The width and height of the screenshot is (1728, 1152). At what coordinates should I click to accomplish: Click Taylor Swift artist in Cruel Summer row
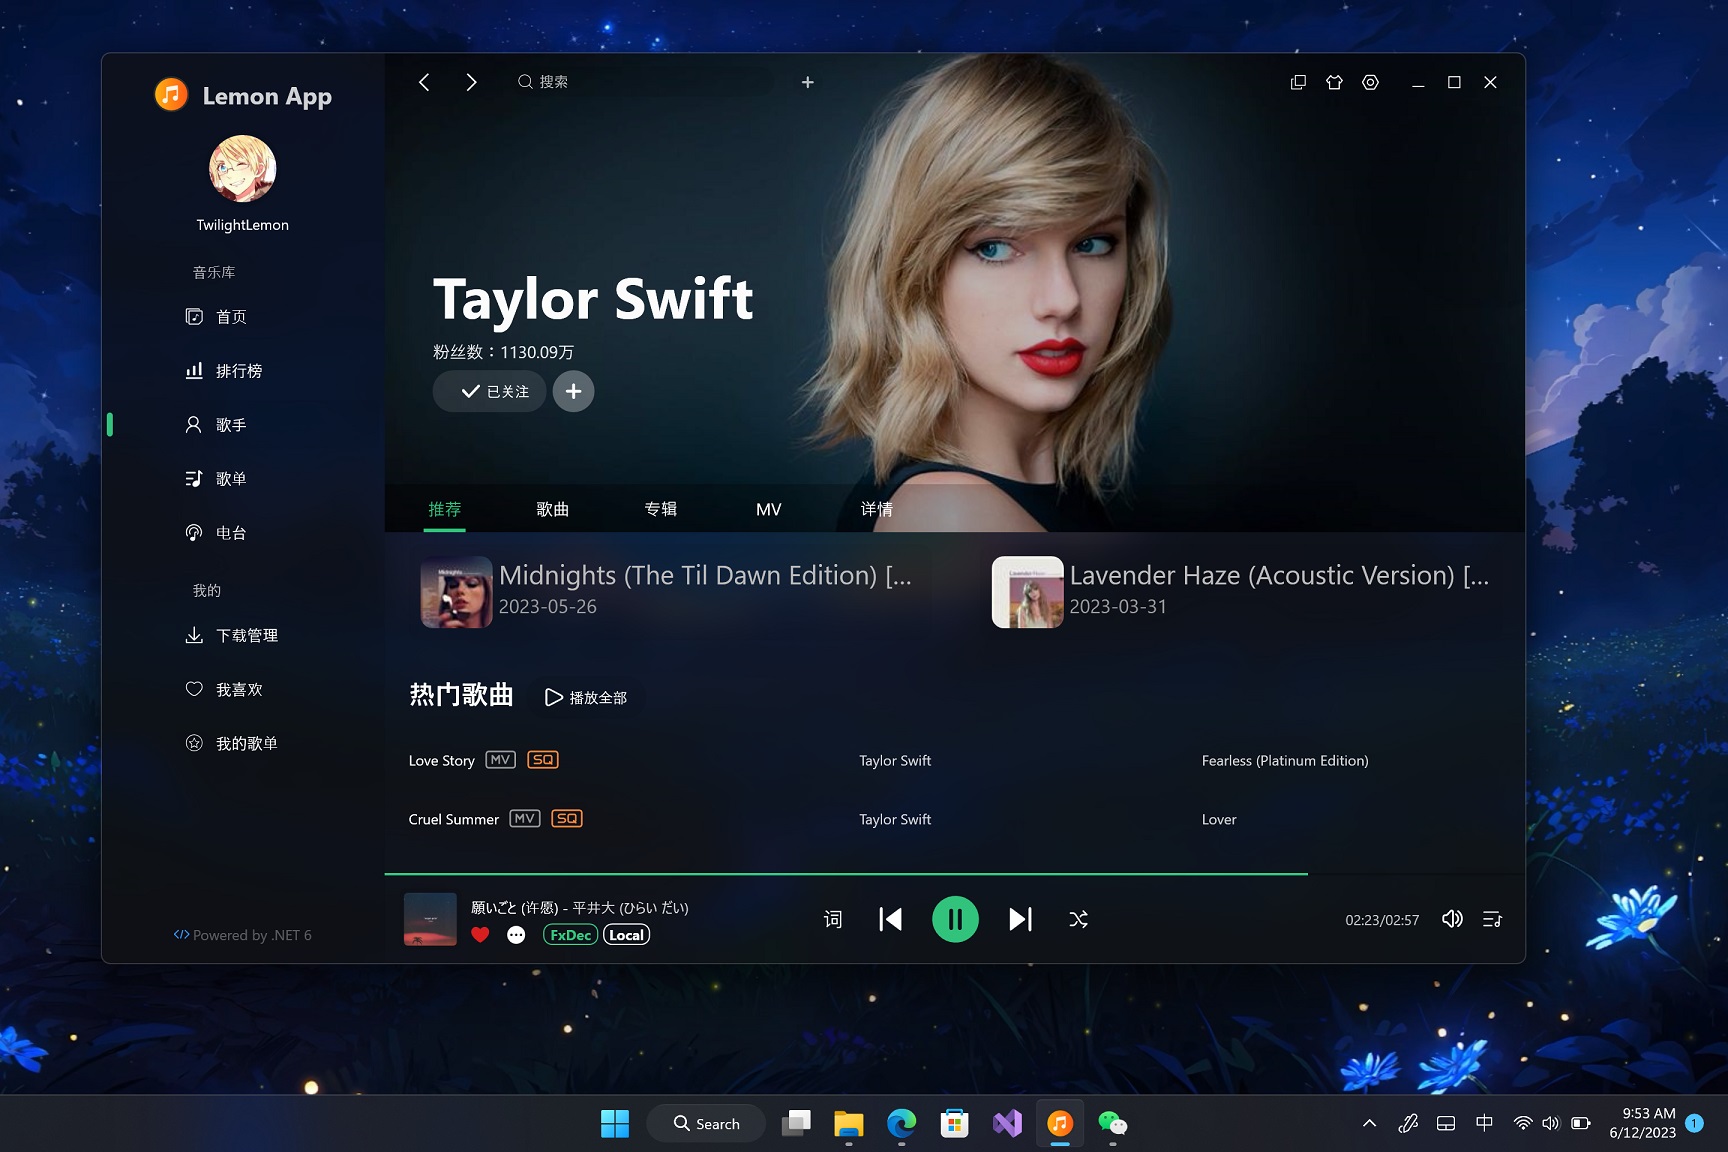895,819
